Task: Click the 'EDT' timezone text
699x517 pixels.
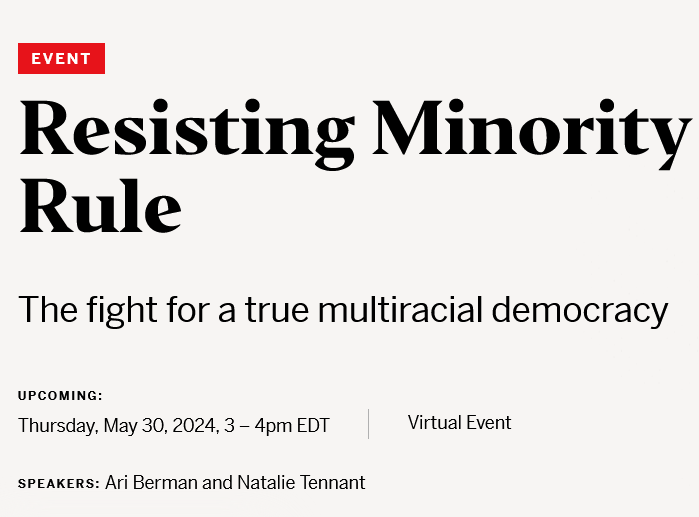Action: point(313,425)
